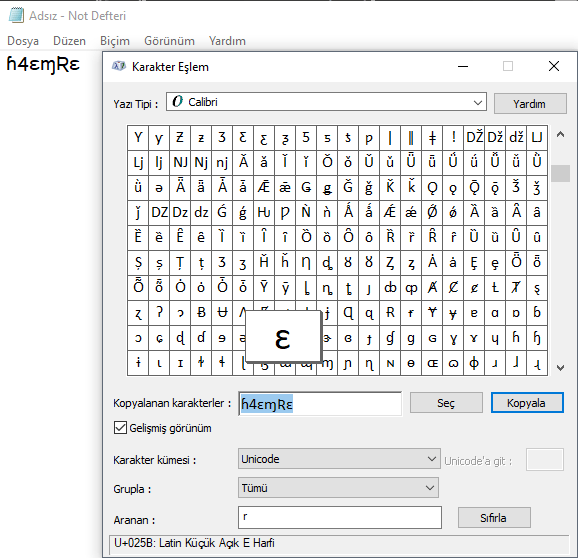This screenshot has height=558, width=578.
Task: Select the ɲ n with left hook character
Action: tap(348, 363)
